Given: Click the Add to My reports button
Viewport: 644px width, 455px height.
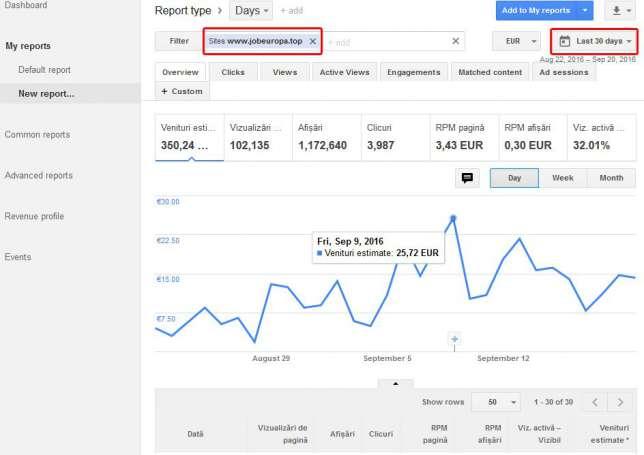Looking at the screenshot, I should (536, 10).
